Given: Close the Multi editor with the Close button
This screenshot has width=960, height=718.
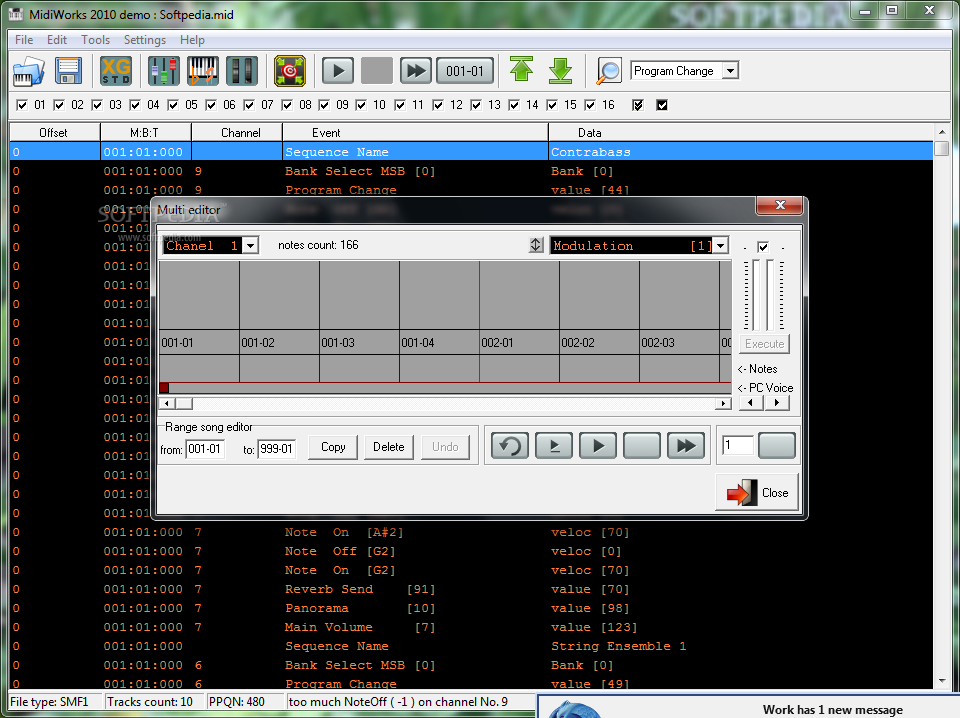Looking at the screenshot, I should pyautogui.click(x=757, y=492).
